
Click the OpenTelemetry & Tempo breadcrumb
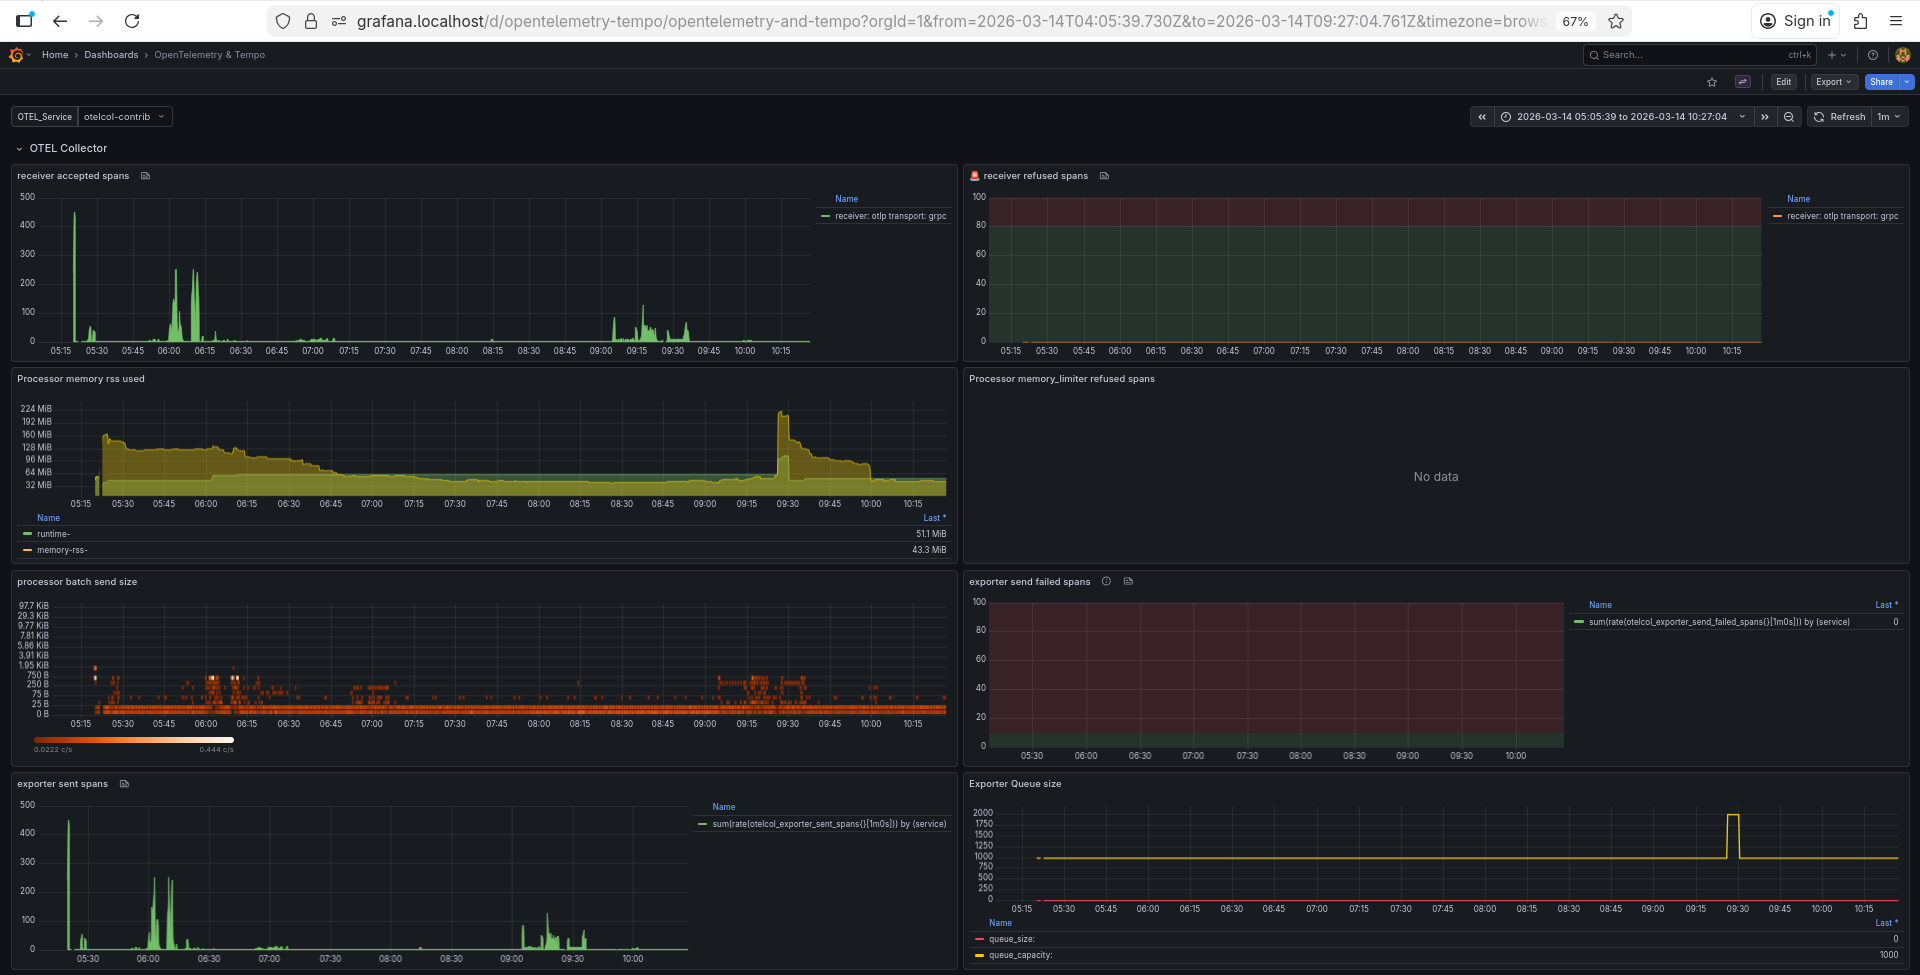click(209, 55)
